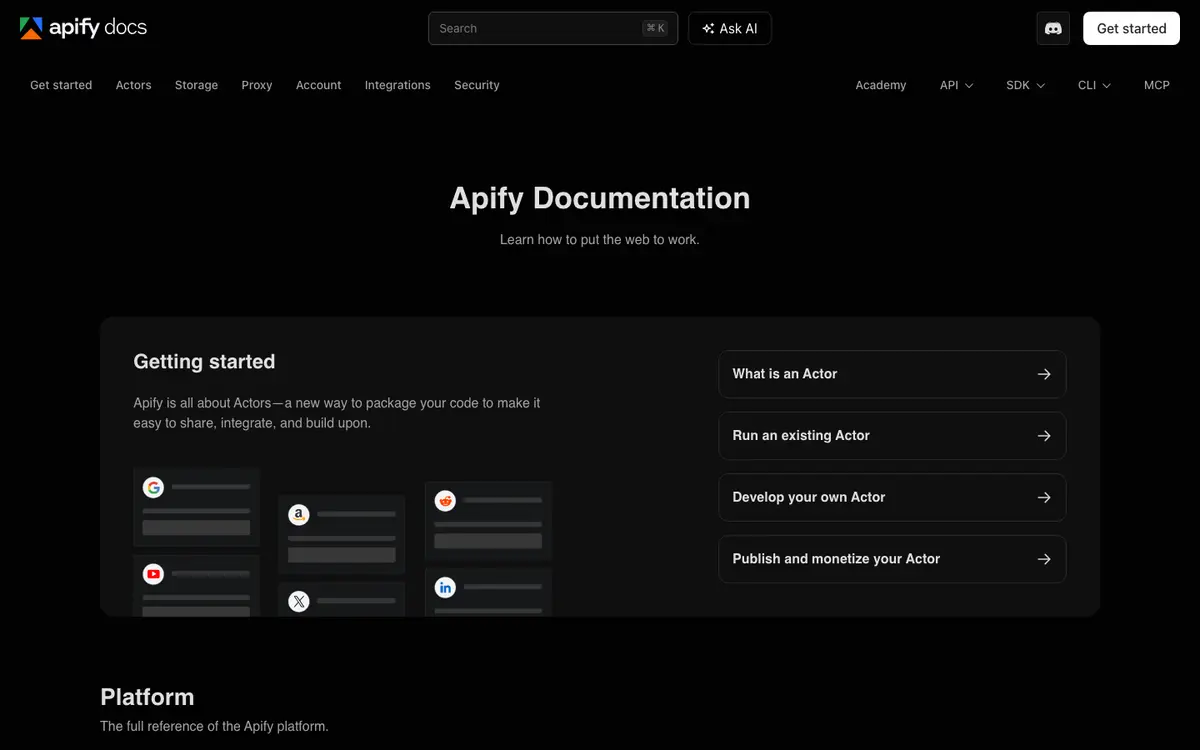
Task: Open the Account nav item
Action: 318,85
